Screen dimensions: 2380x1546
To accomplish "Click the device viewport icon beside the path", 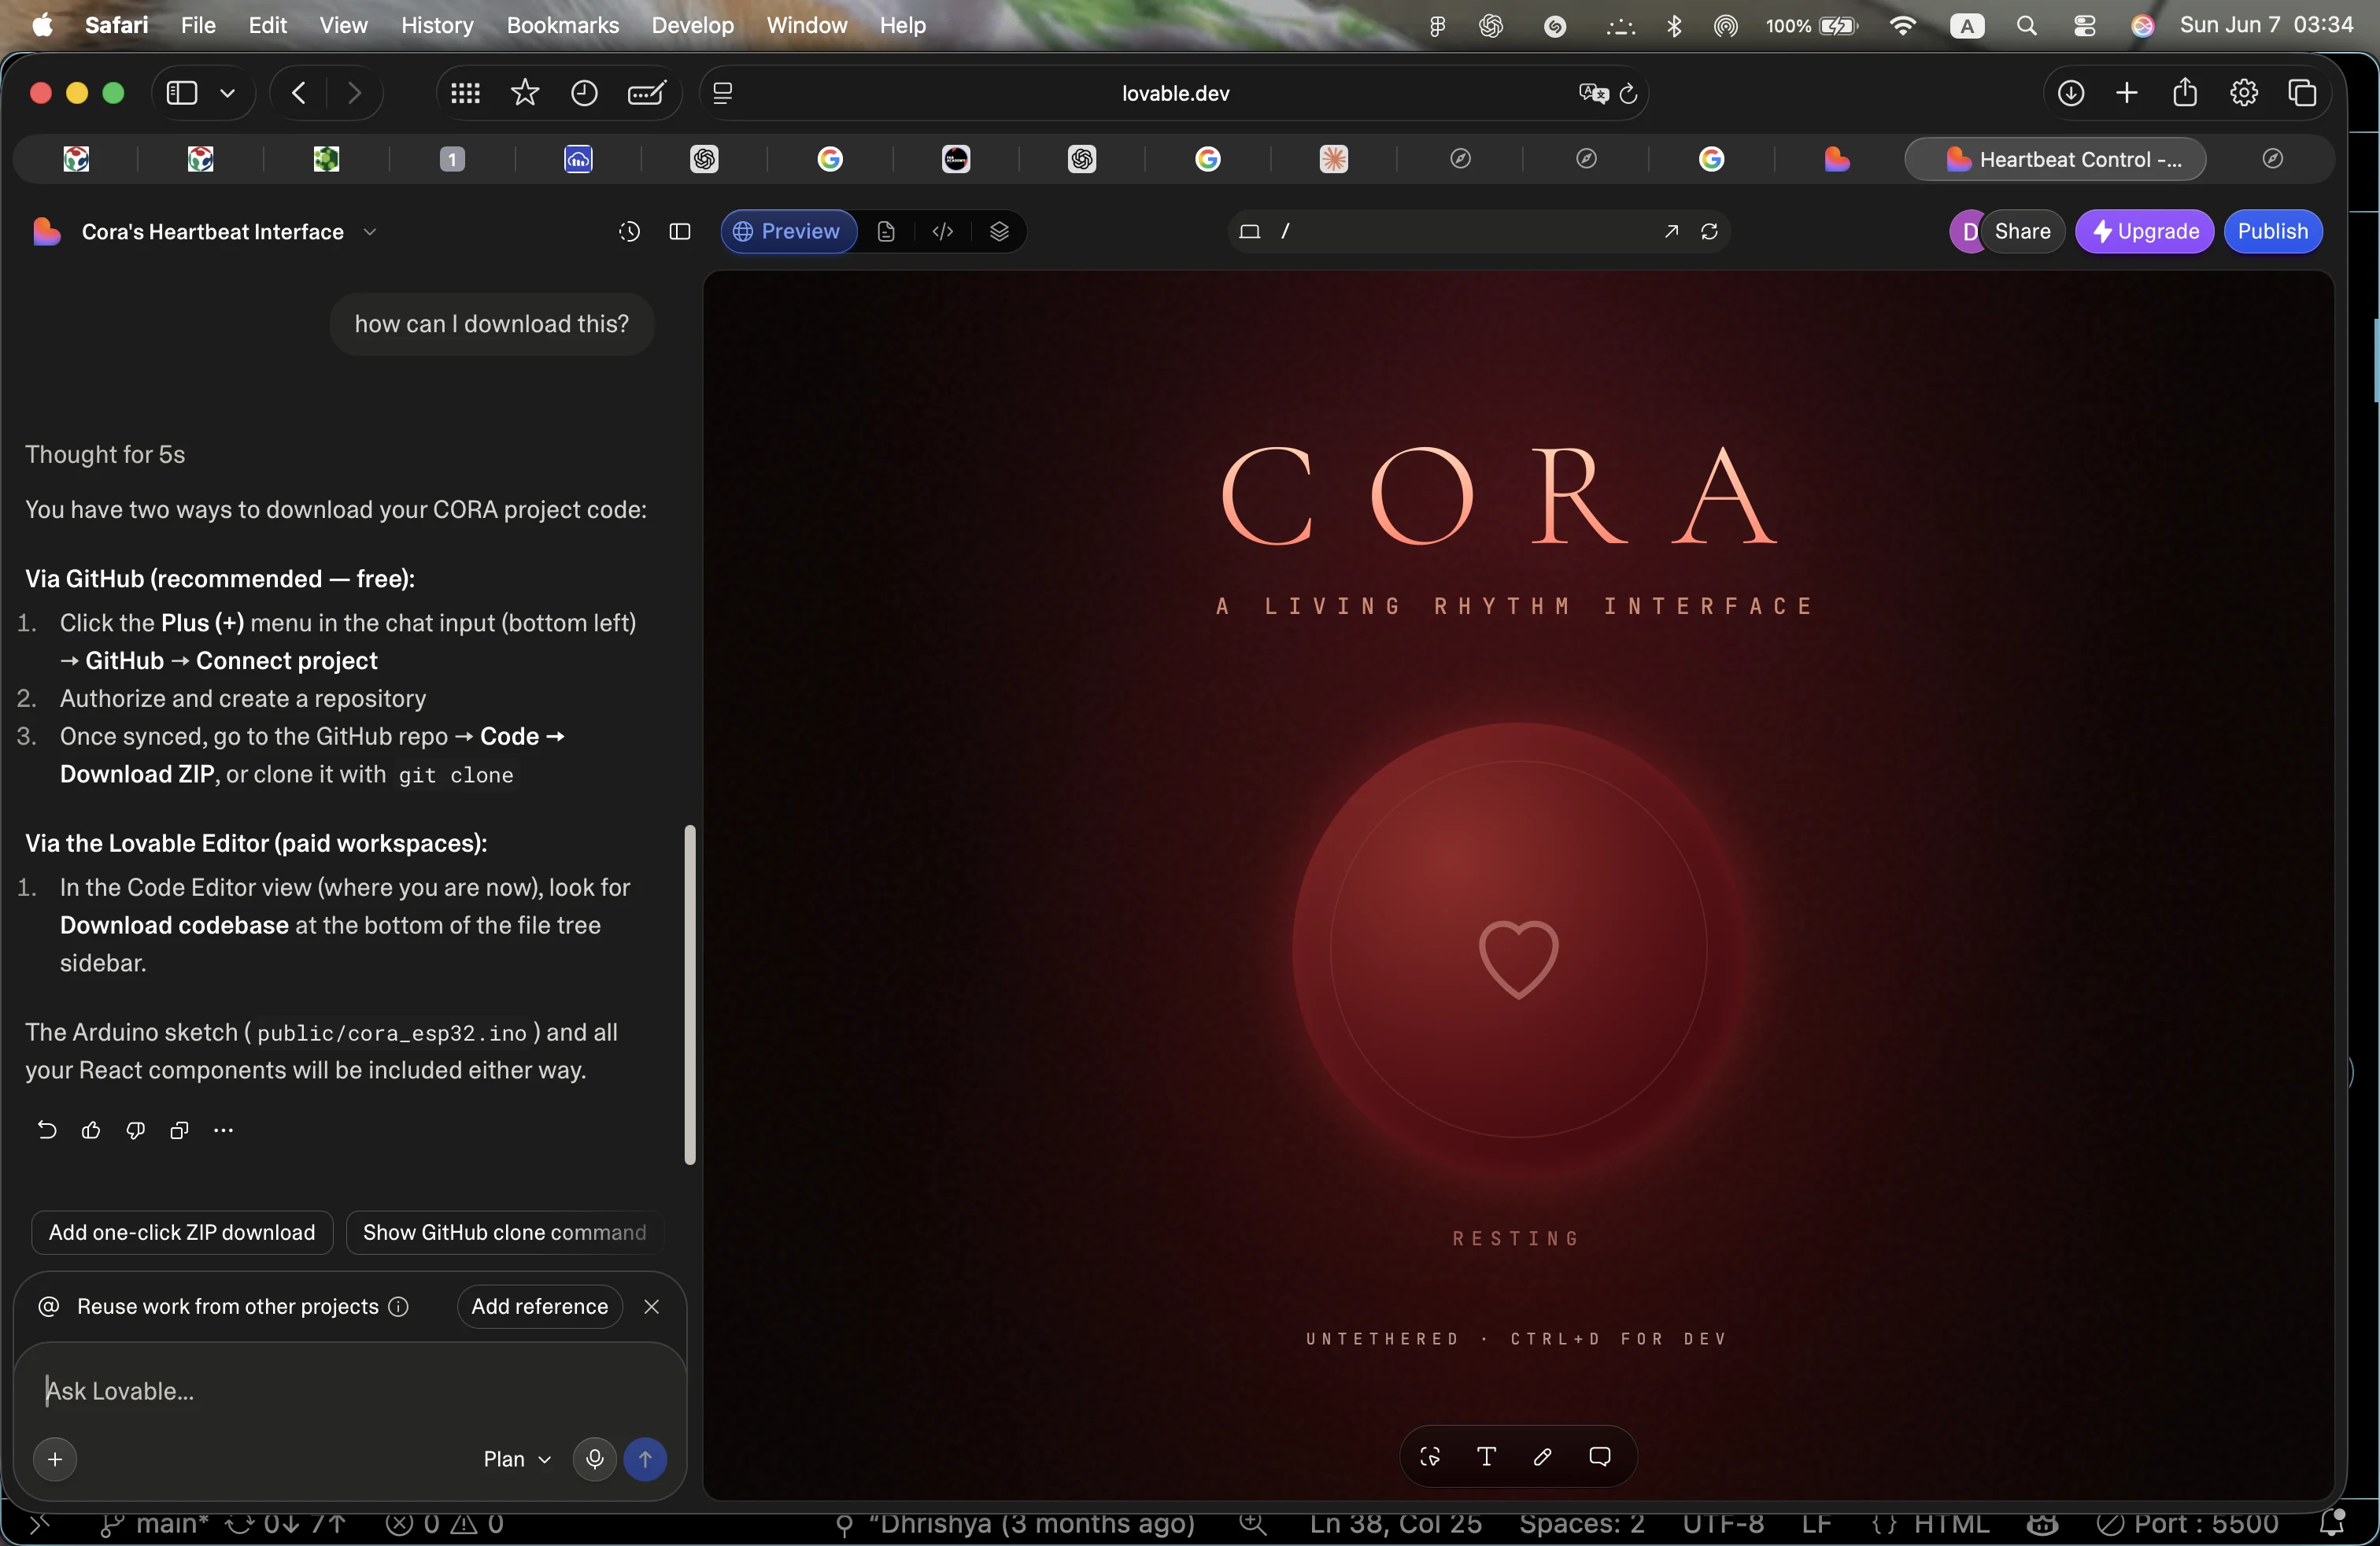I will (1249, 232).
